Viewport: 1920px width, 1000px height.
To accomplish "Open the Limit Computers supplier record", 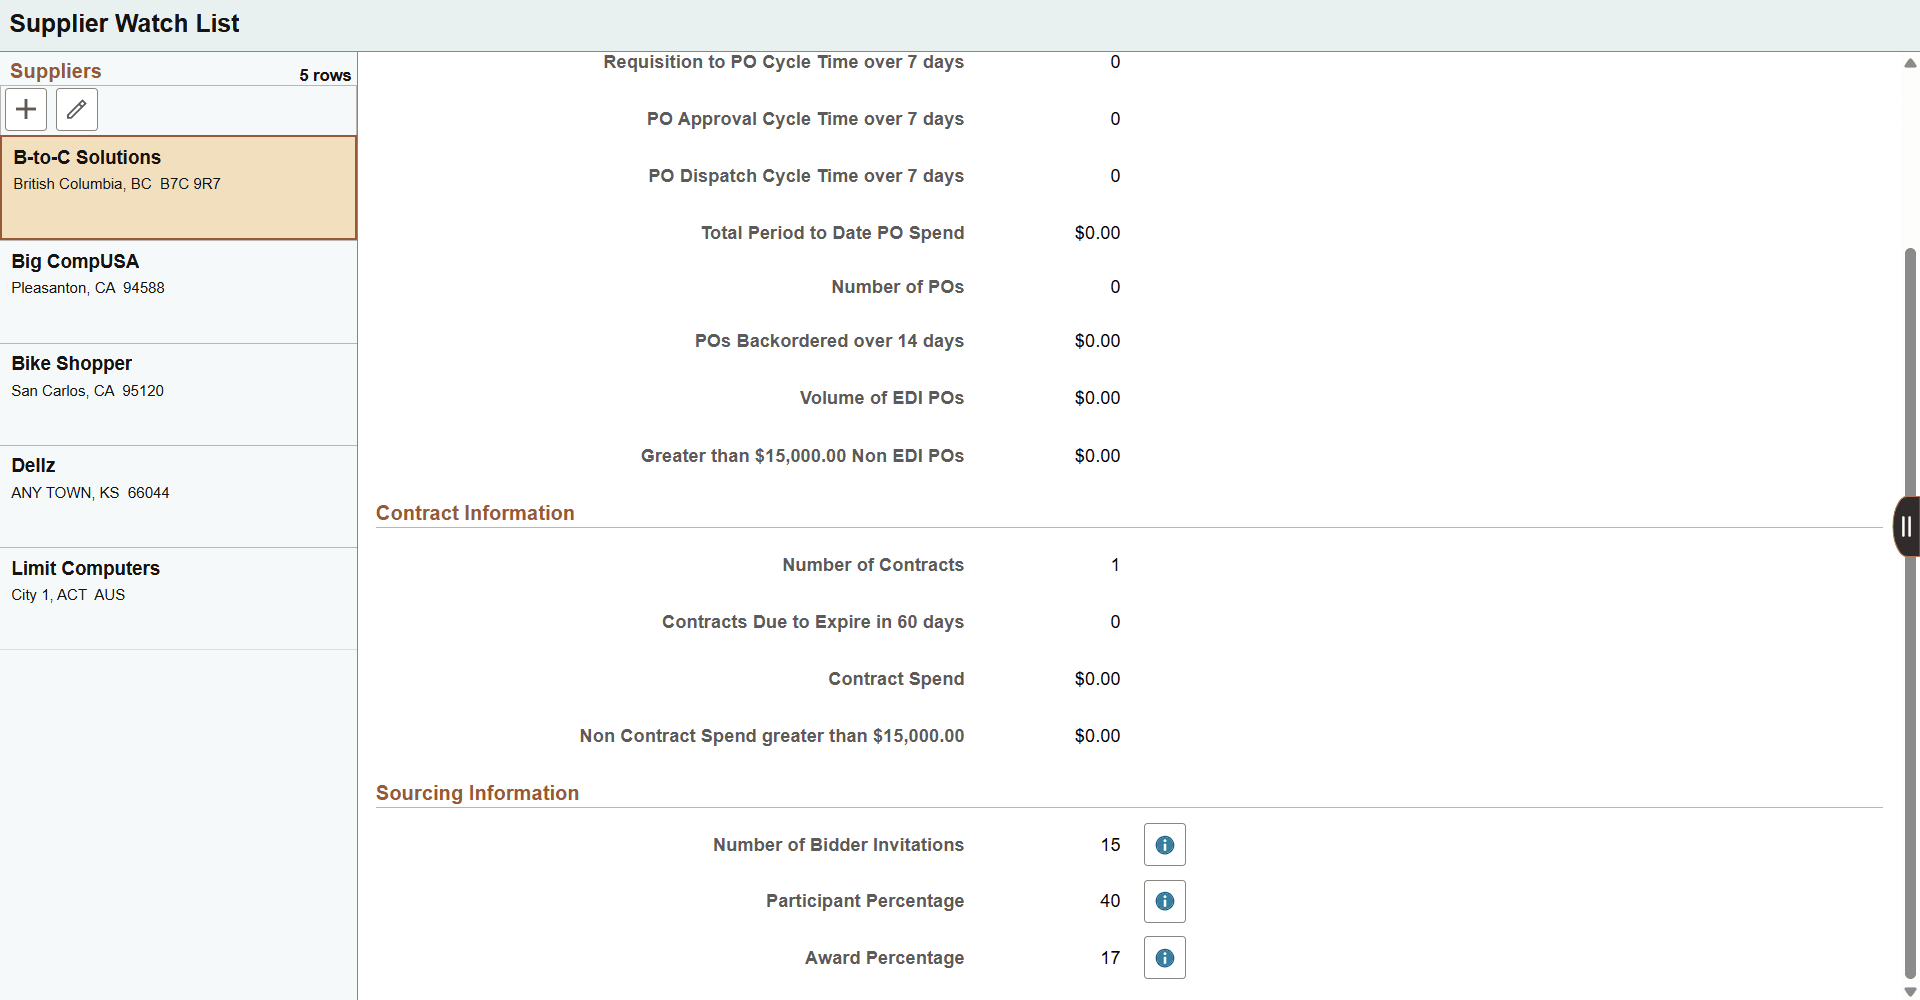I will (178, 597).
